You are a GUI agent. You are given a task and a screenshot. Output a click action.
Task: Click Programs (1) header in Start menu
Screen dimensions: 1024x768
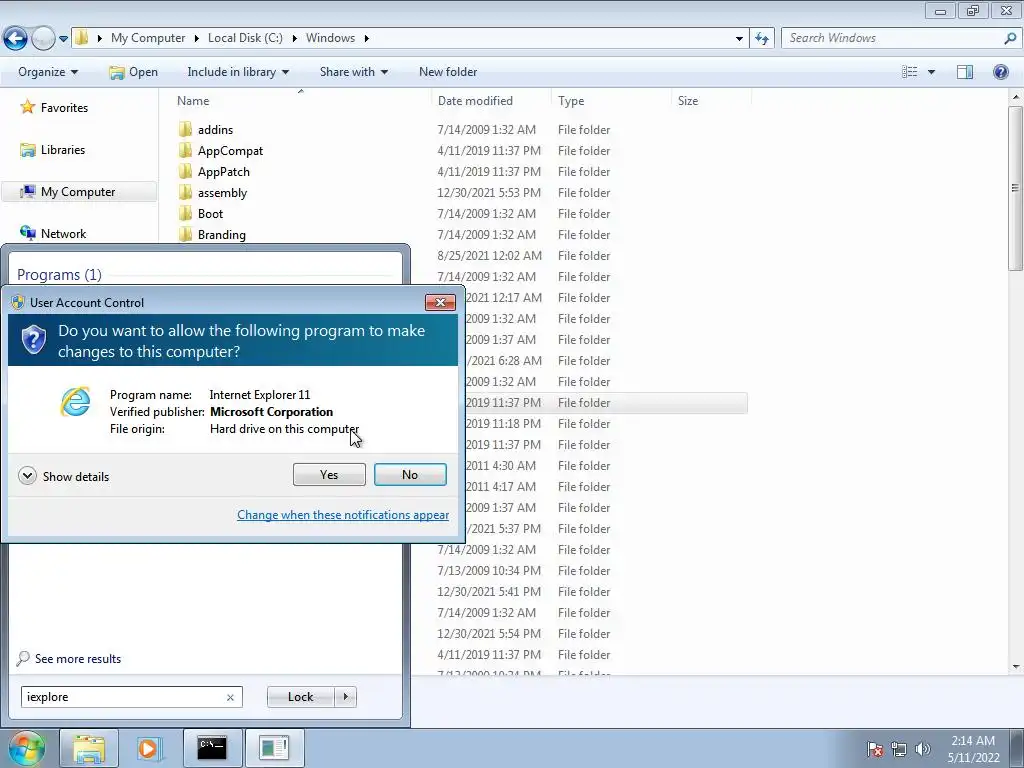click(x=59, y=274)
